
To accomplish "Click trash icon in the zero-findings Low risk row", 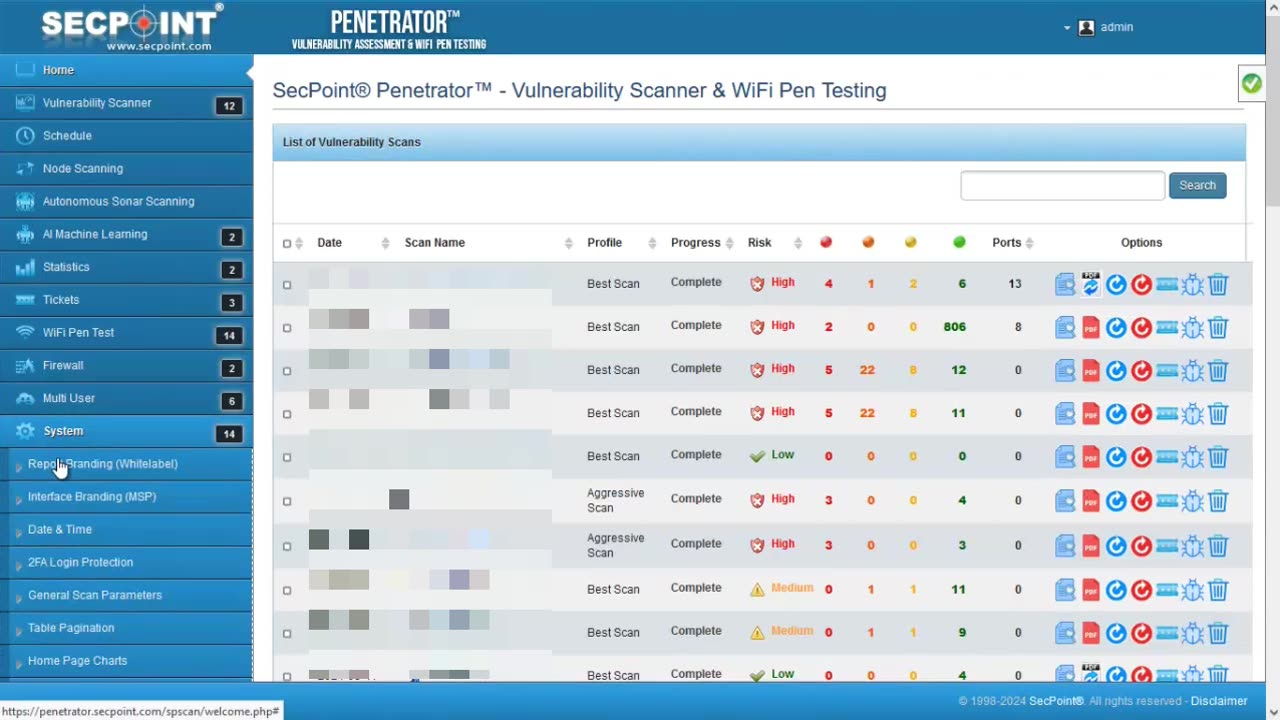I will coord(1218,457).
